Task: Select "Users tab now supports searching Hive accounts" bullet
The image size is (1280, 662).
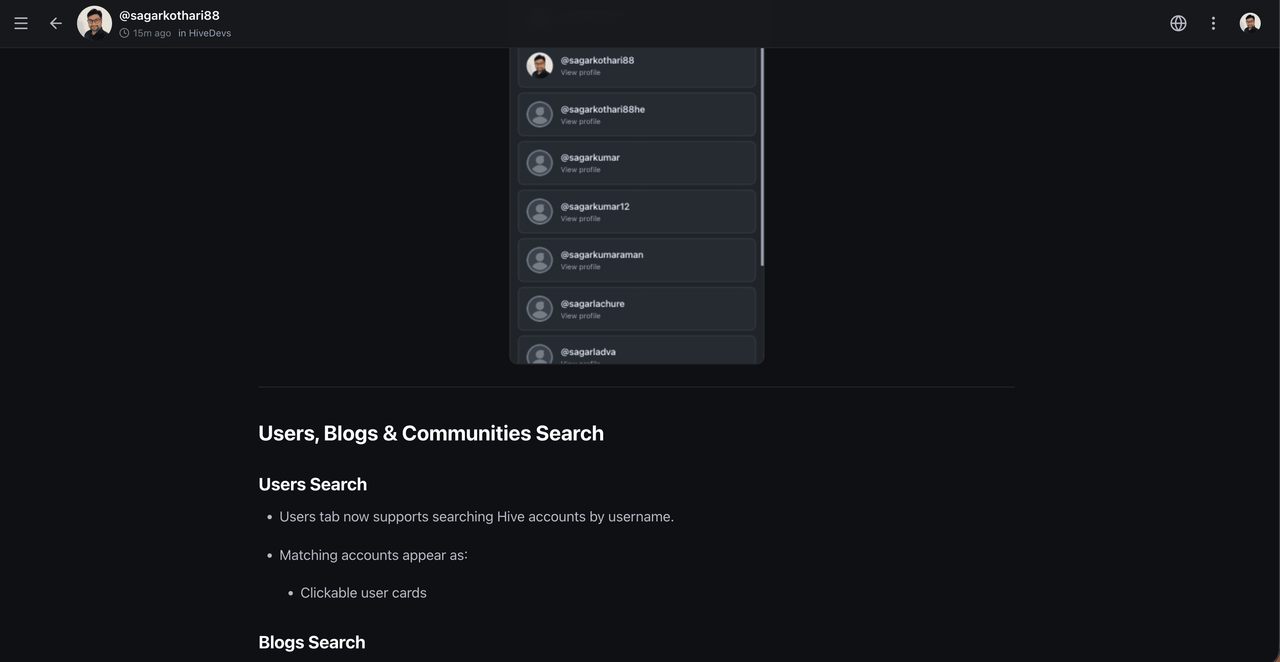Action: 477,517
